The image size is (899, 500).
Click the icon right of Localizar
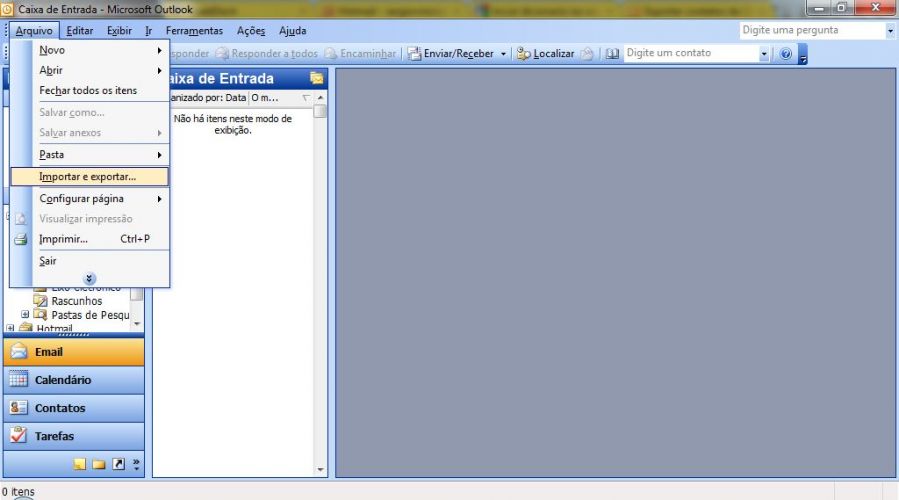pyautogui.click(x=587, y=53)
